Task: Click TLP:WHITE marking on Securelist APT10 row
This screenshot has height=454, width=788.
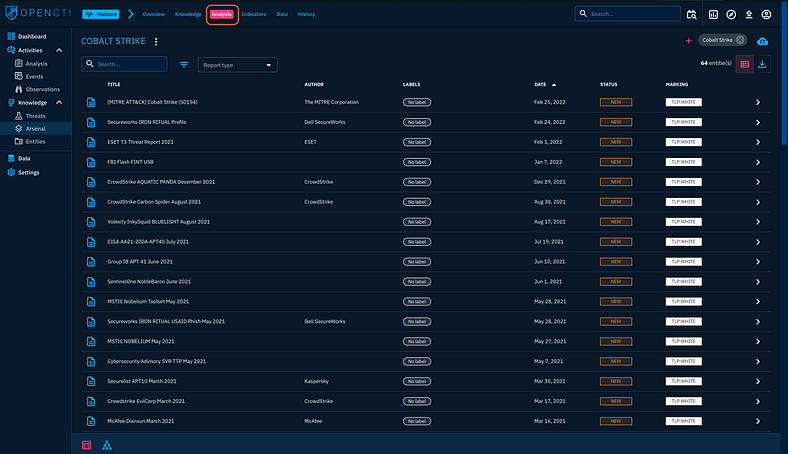Action: 683,381
